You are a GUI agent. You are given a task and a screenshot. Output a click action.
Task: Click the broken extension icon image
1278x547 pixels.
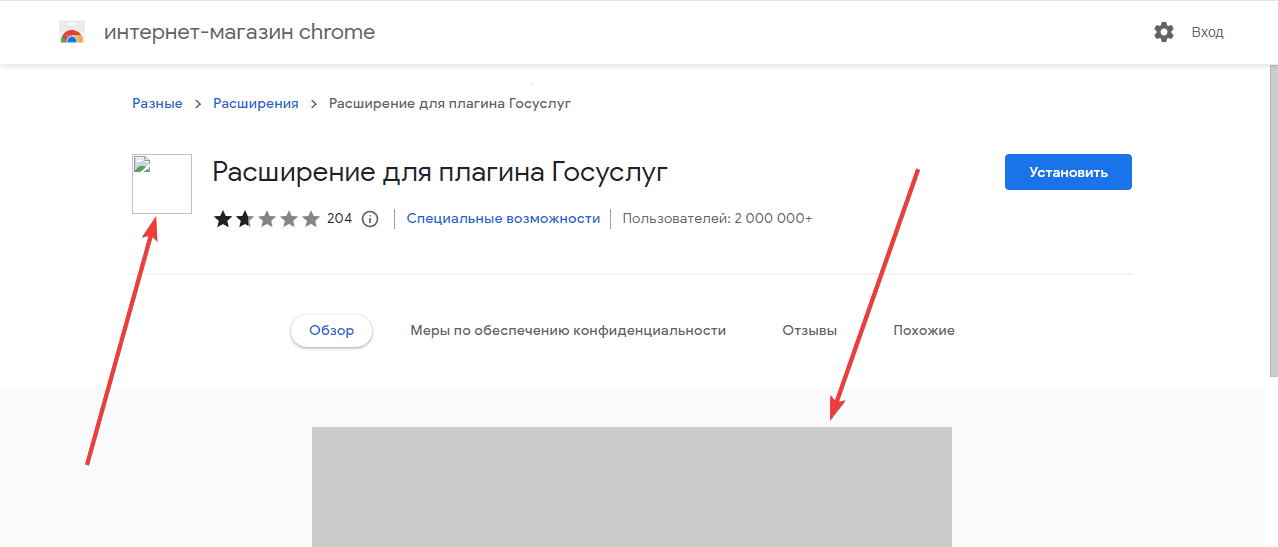tap(162, 184)
